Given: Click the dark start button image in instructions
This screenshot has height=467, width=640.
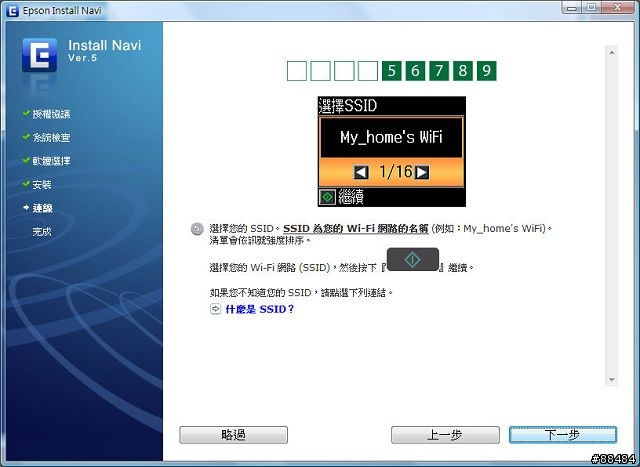Looking at the screenshot, I should click(x=413, y=259).
